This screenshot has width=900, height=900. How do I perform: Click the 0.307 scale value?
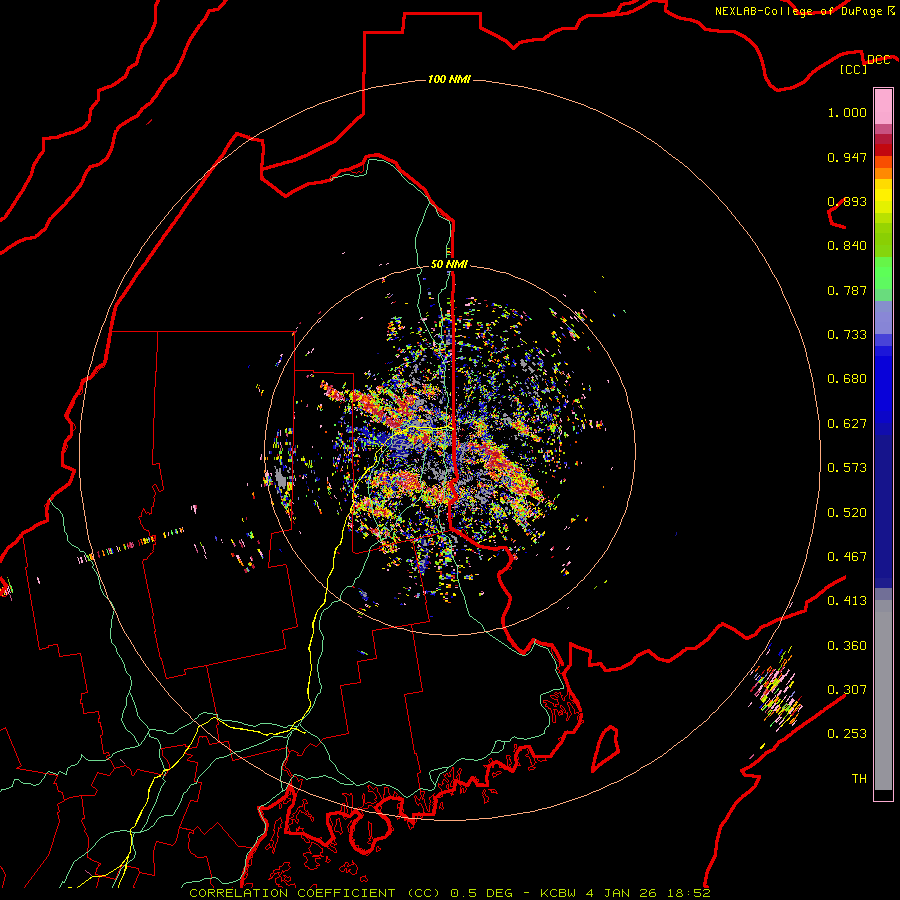(847, 690)
